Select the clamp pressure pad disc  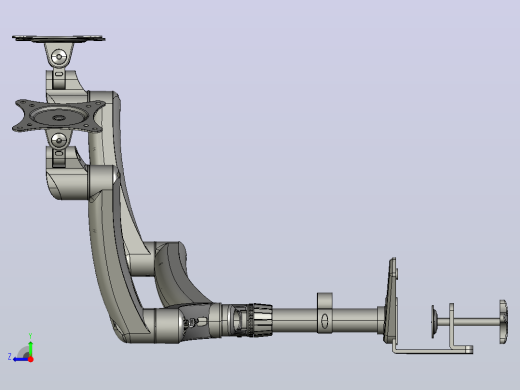pos(433,321)
